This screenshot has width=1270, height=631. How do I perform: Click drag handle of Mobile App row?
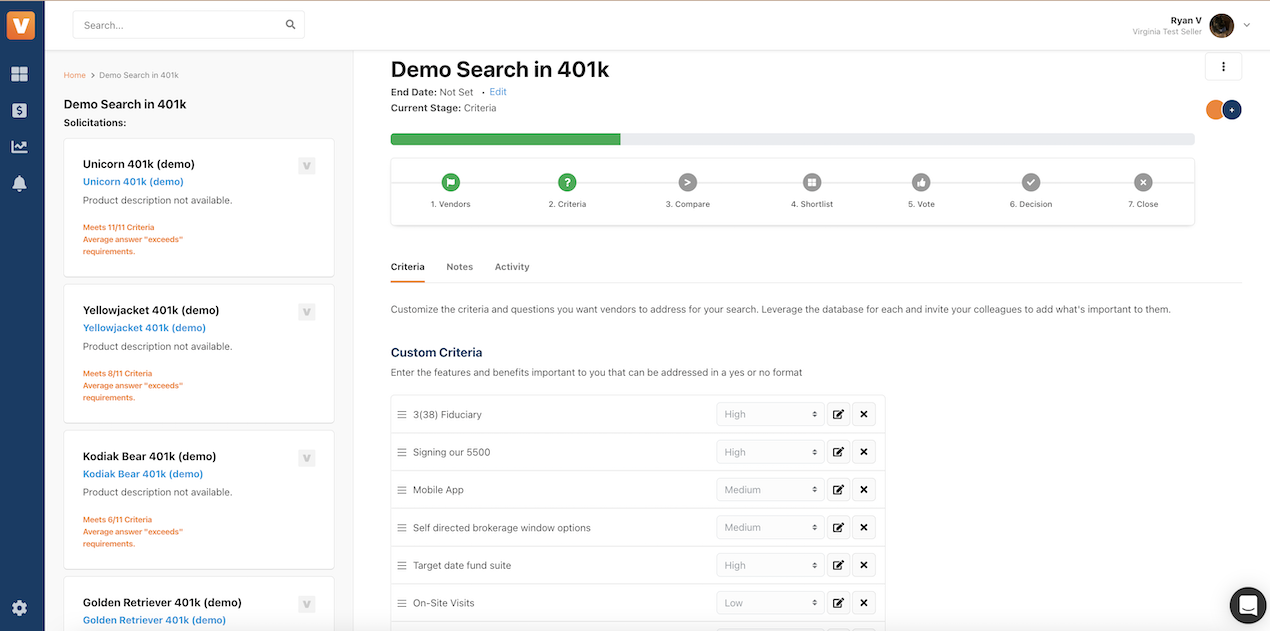click(x=402, y=490)
